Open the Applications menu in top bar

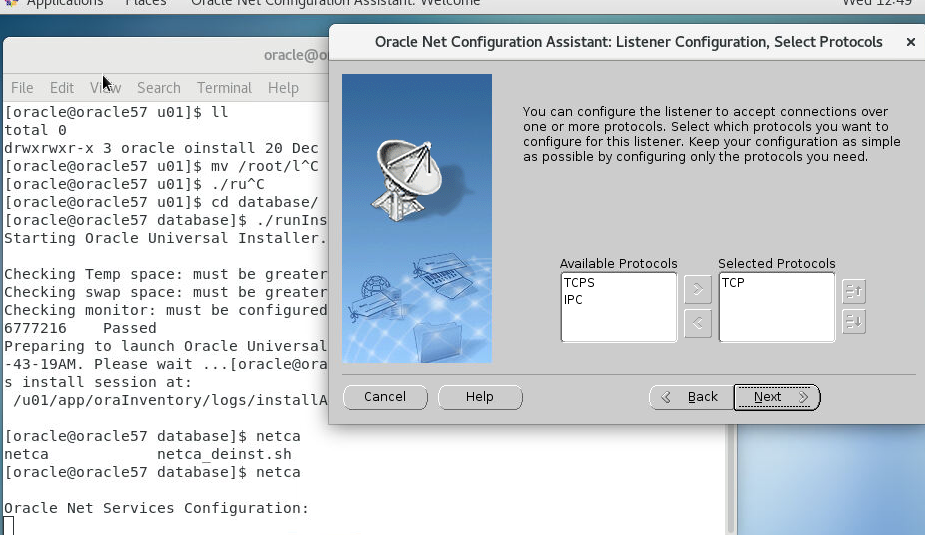(x=64, y=4)
